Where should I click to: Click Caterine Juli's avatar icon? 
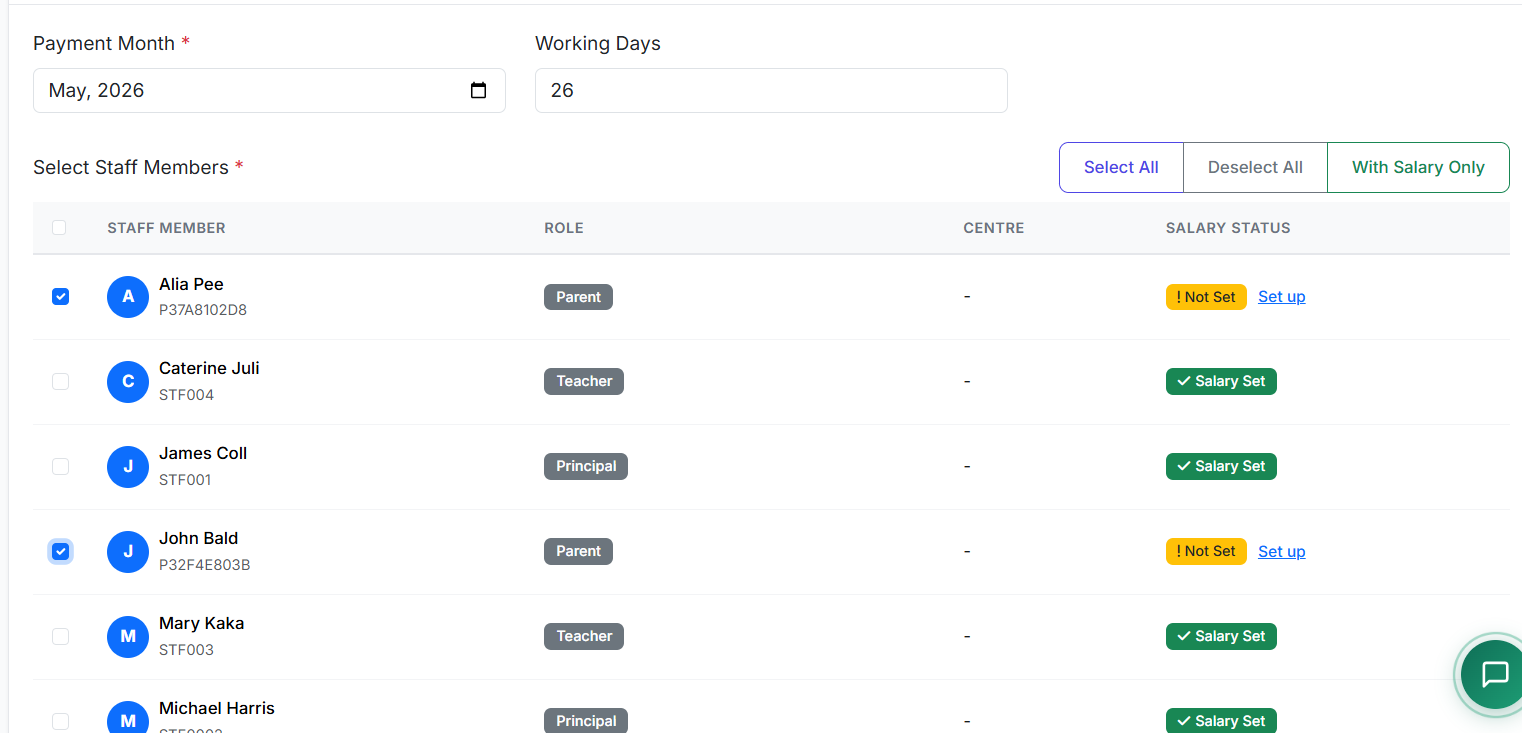[x=128, y=382]
